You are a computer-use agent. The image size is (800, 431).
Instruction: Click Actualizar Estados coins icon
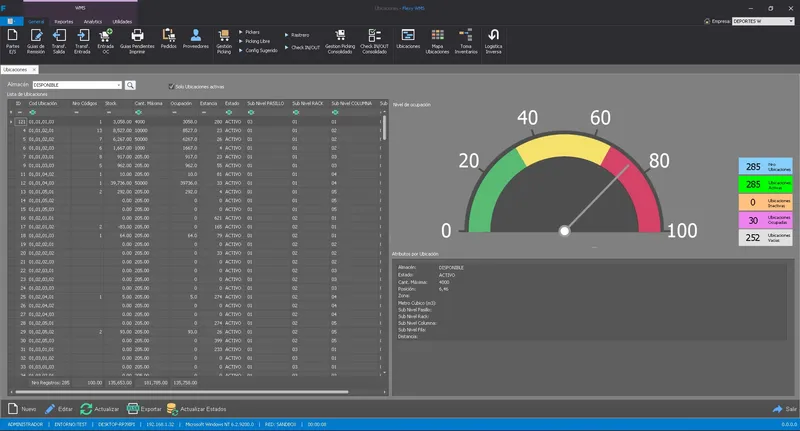(x=172, y=409)
